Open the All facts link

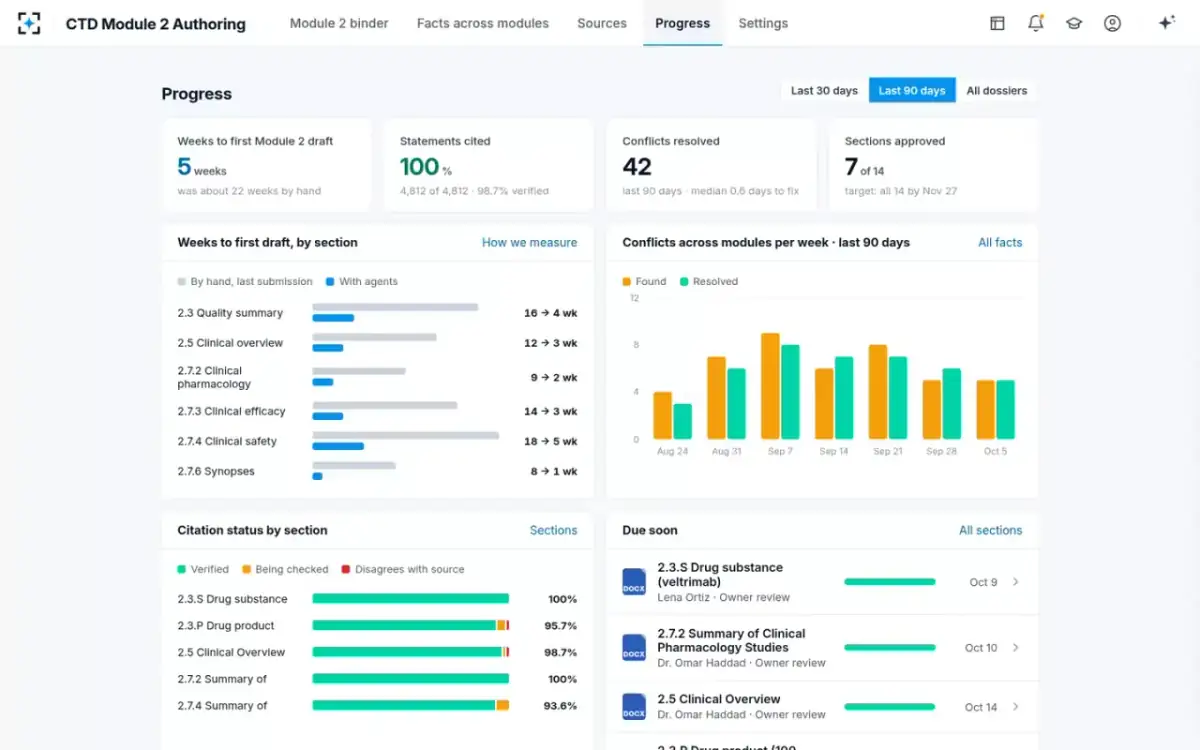pyautogui.click(x=1000, y=242)
